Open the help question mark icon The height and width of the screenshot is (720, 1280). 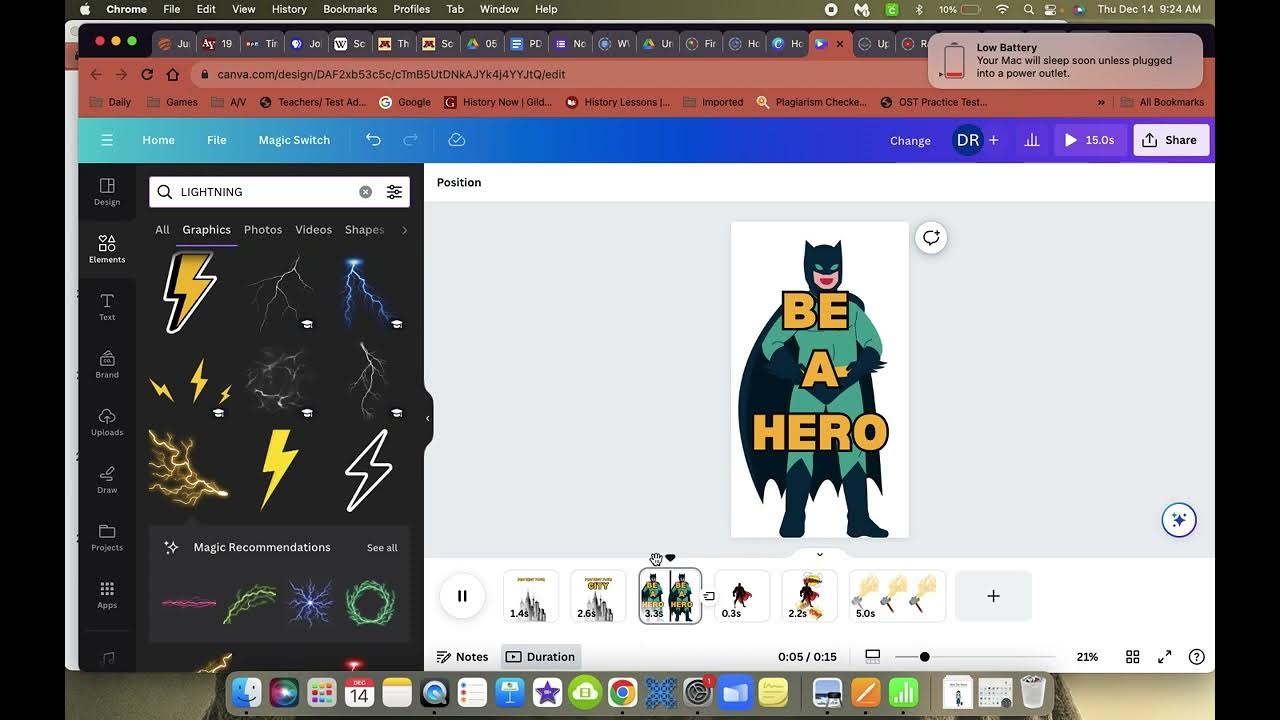1196,657
